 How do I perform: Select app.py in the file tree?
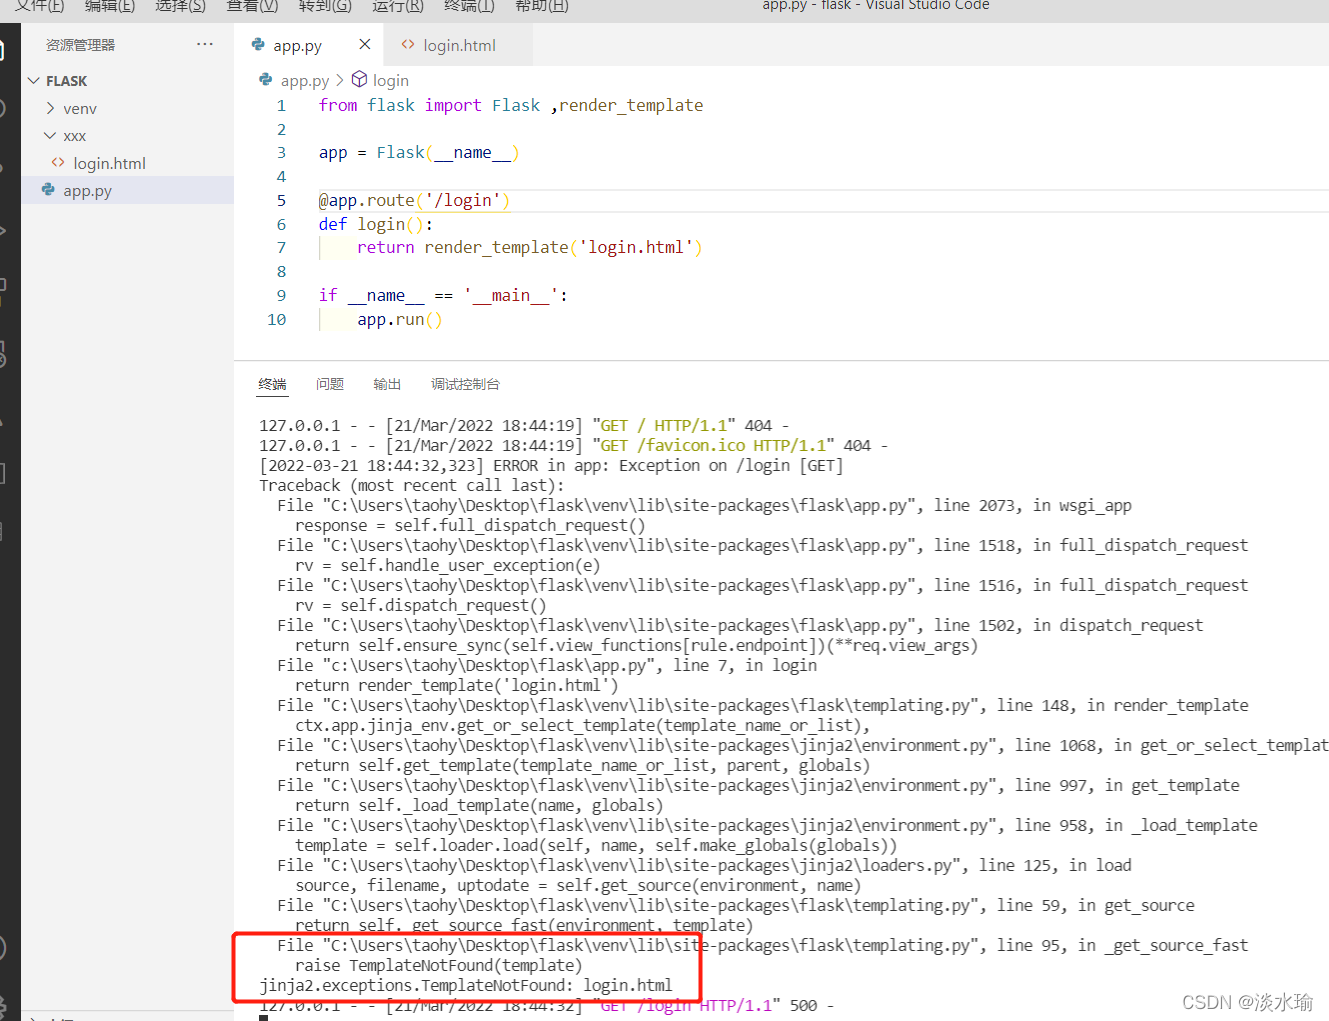(x=87, y=190)
